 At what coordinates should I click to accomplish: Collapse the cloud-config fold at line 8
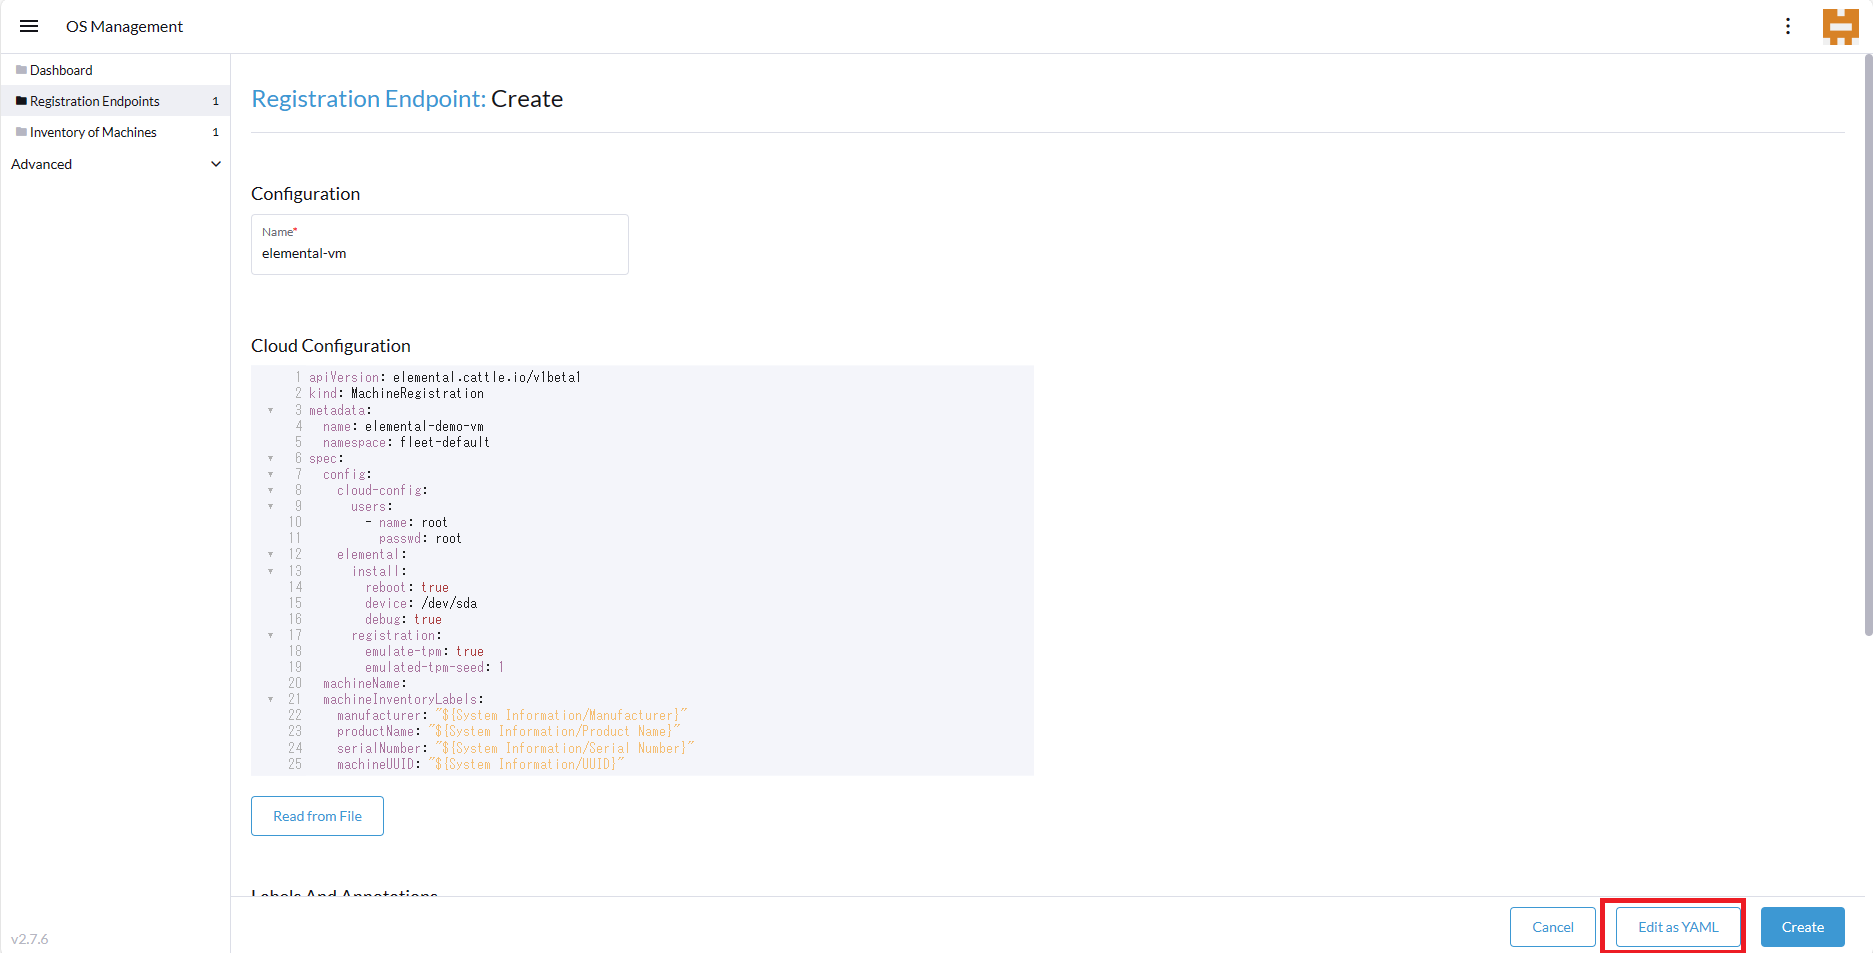[x=270, y=490]
